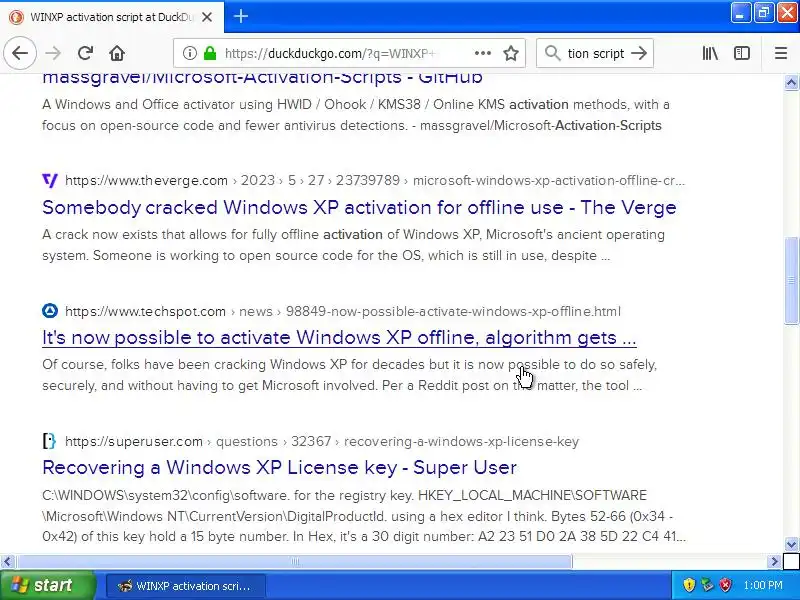Click the horizontal scrollbar thumb
Screen dimensions: 800x600
294,562
